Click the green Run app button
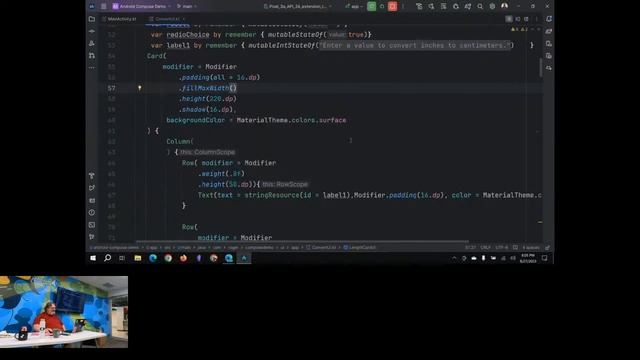Image resolution: width=640 pixels, height=360 pixels. (x=371, y=6)
